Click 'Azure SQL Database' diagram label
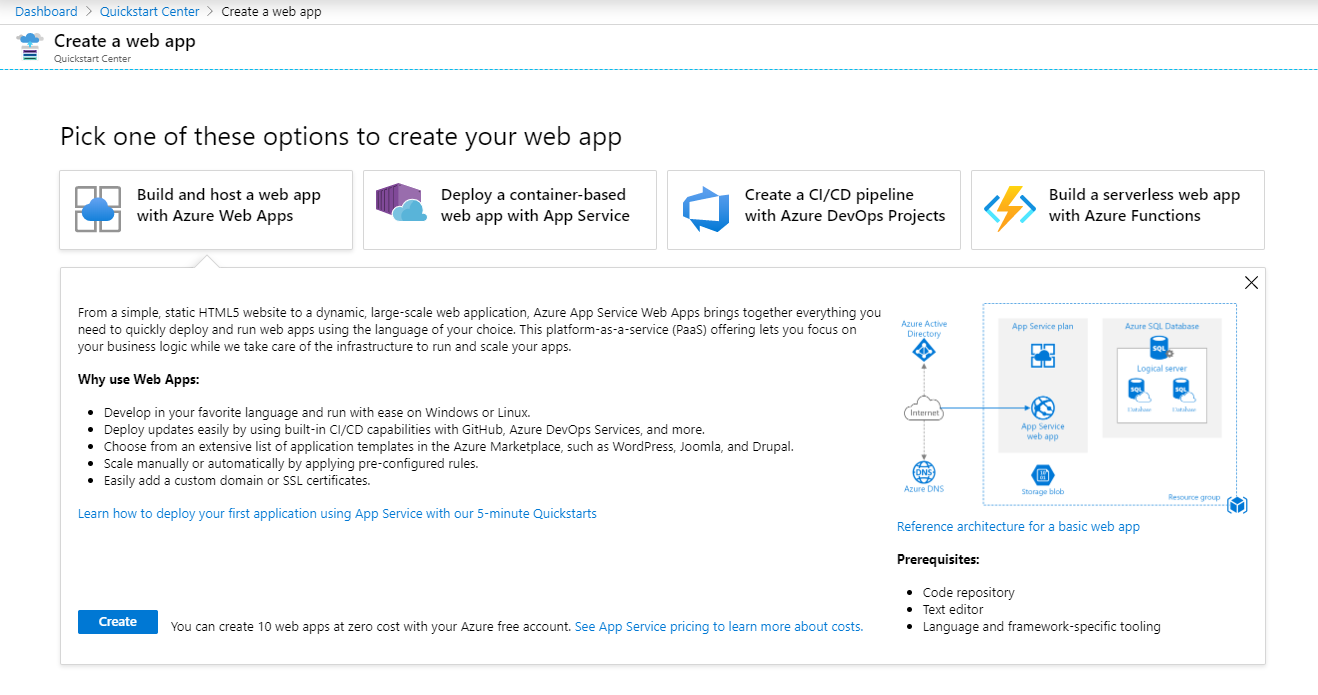The image size is (1318, 695). [1162, 326]
